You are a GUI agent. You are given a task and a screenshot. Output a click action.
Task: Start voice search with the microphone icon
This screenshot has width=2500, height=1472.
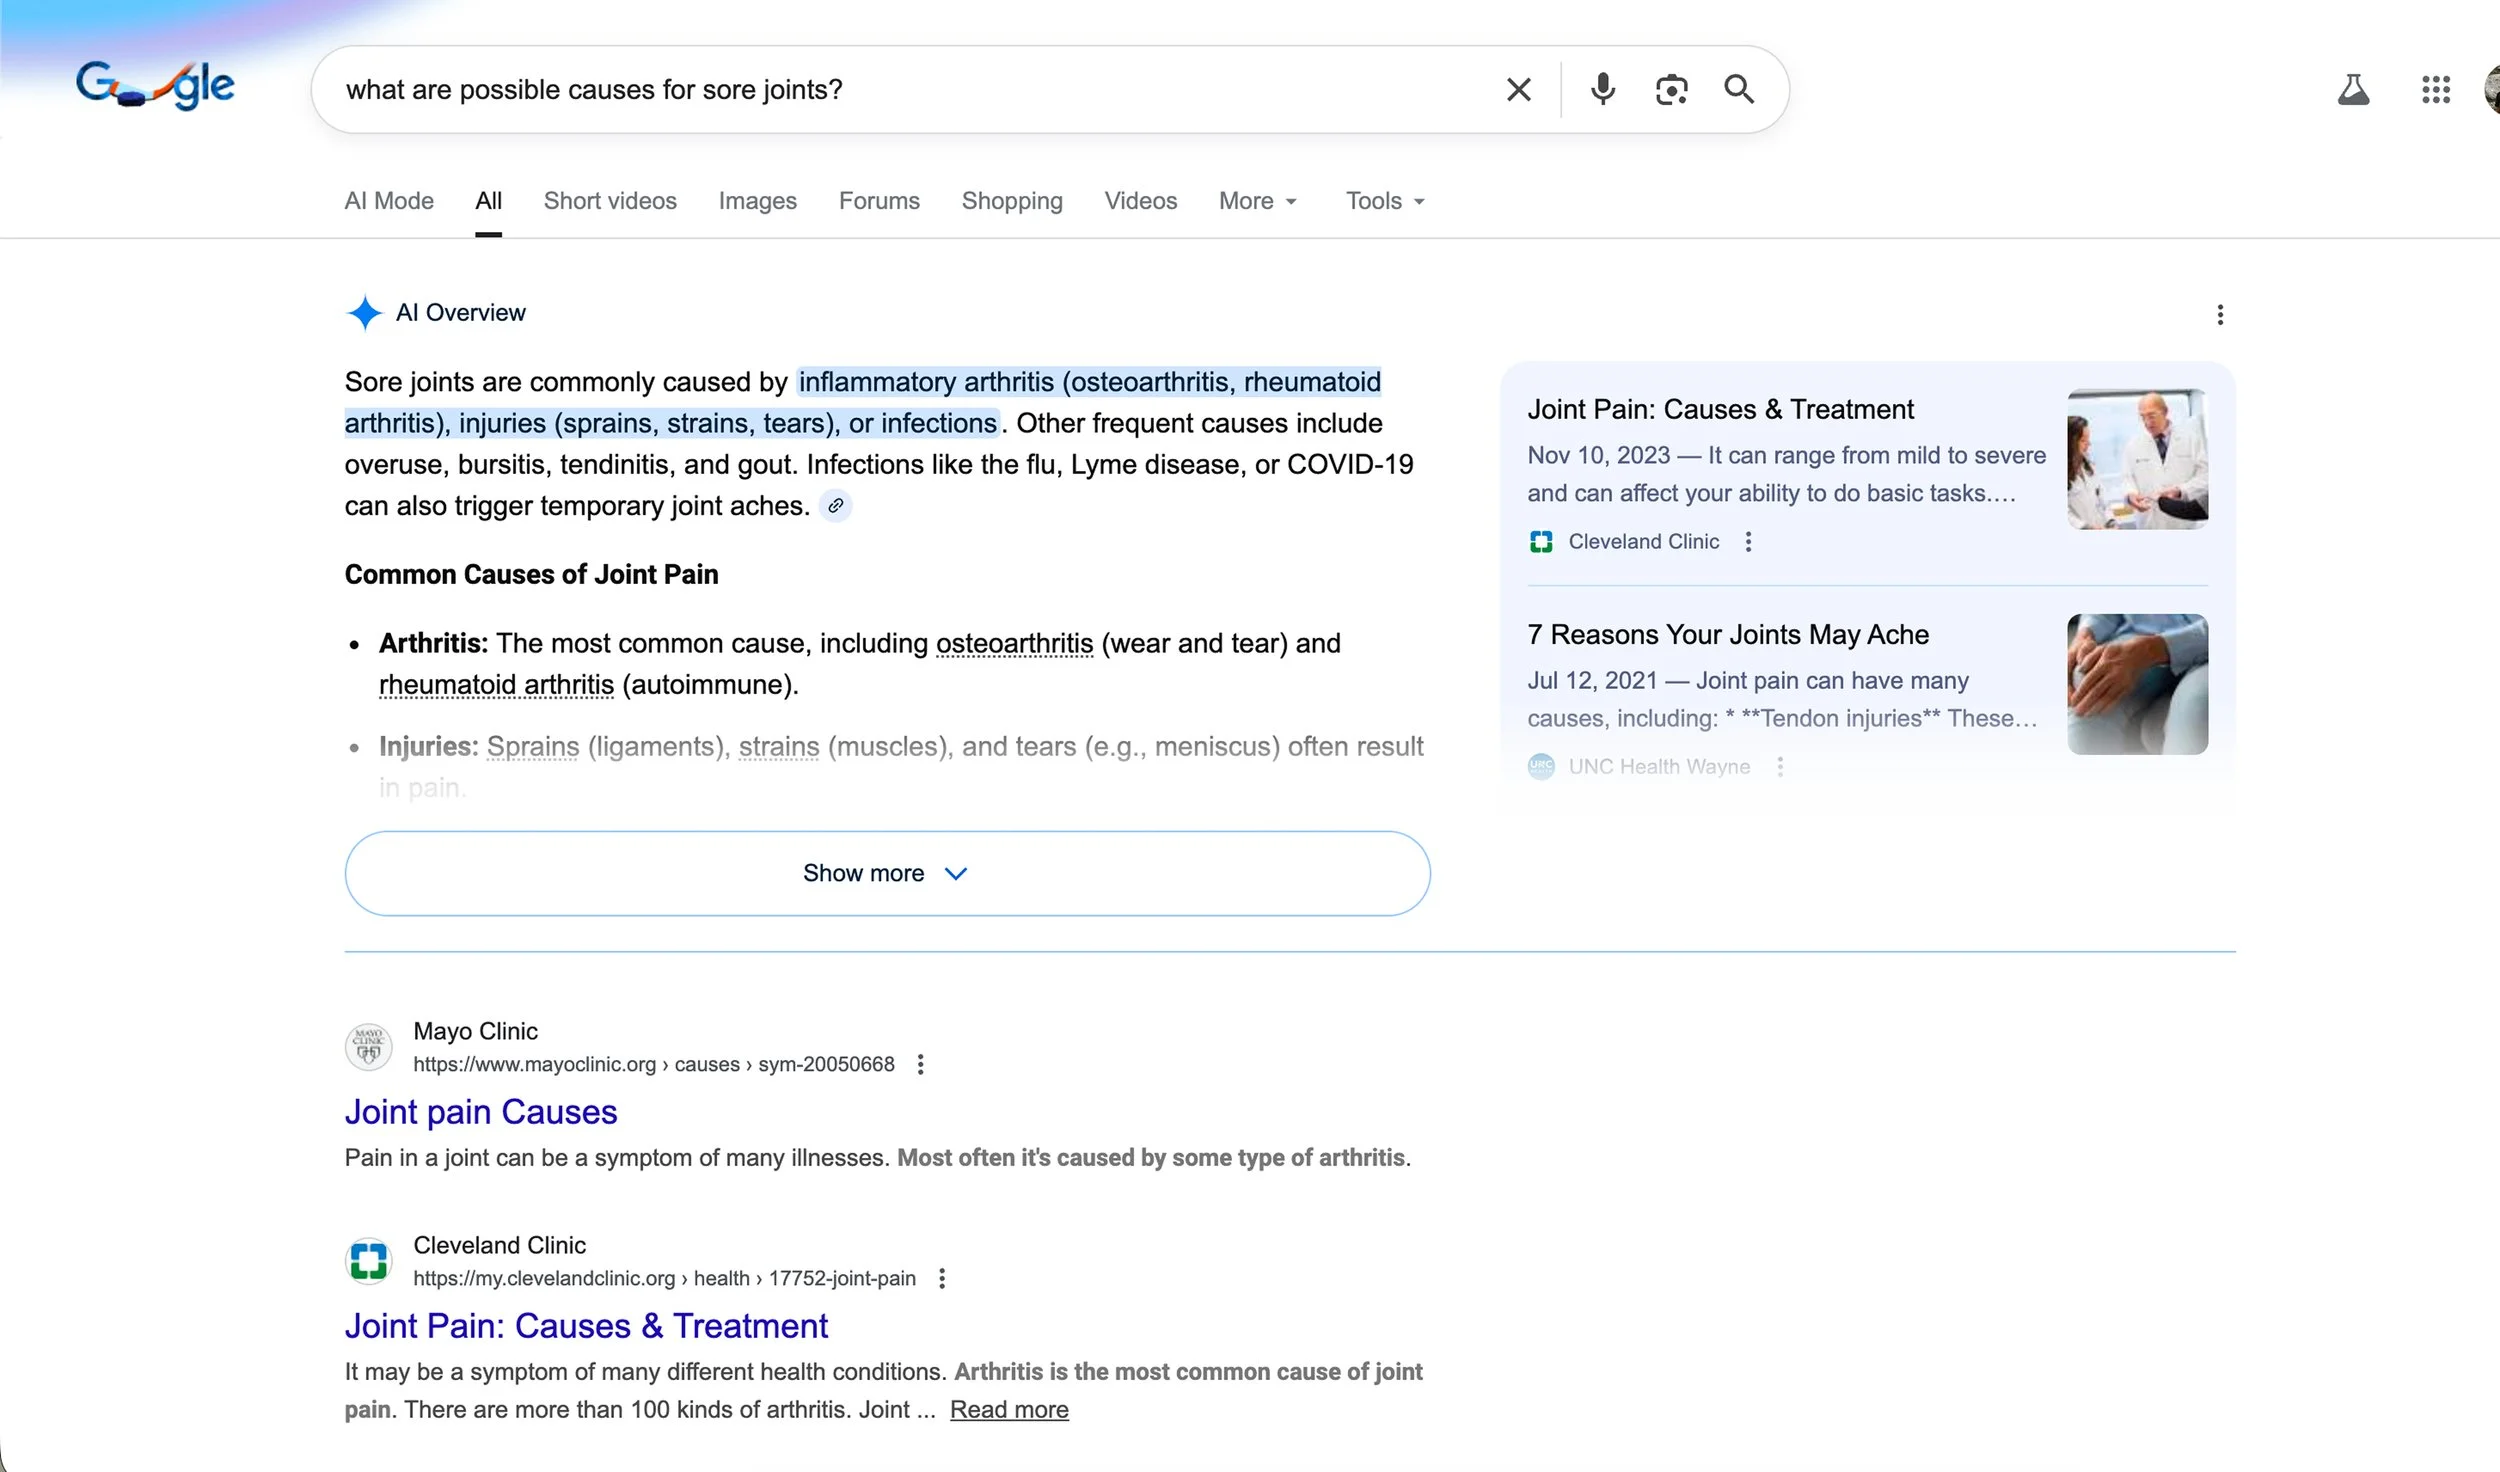click(1602, 90)
